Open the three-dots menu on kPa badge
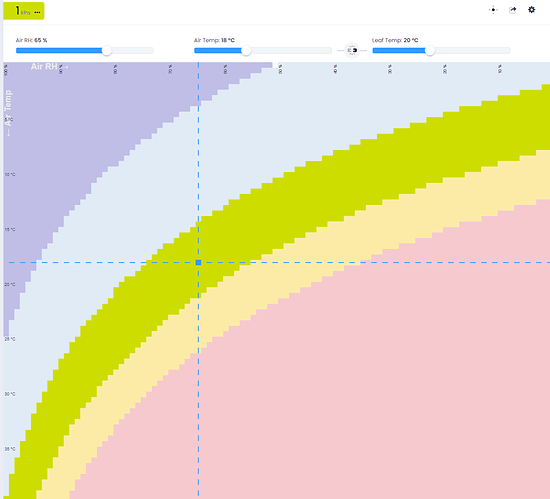This screenshot has height=499, width=550. [x=38, y=12]
